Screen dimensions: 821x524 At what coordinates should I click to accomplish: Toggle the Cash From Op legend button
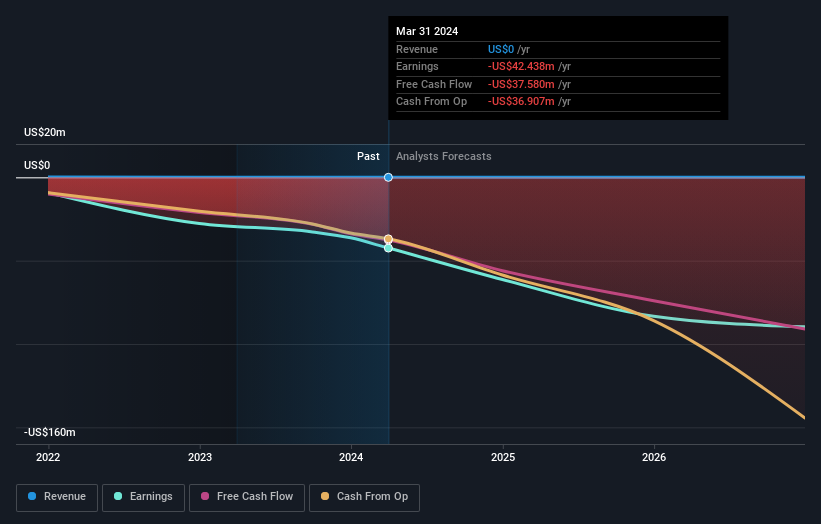[364, 497]
